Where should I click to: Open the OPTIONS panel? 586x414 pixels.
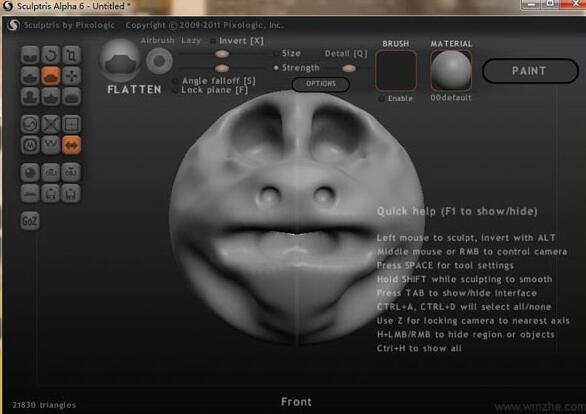pos(321,84)
